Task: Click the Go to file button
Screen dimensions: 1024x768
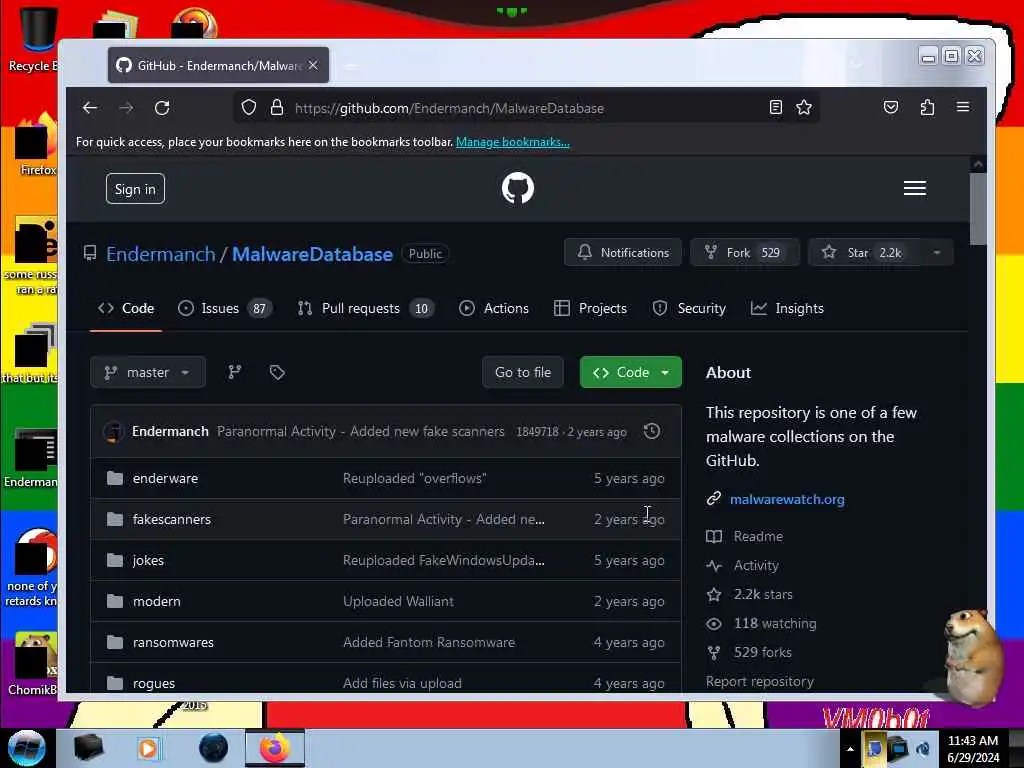Action: click(x=522, y=372)
